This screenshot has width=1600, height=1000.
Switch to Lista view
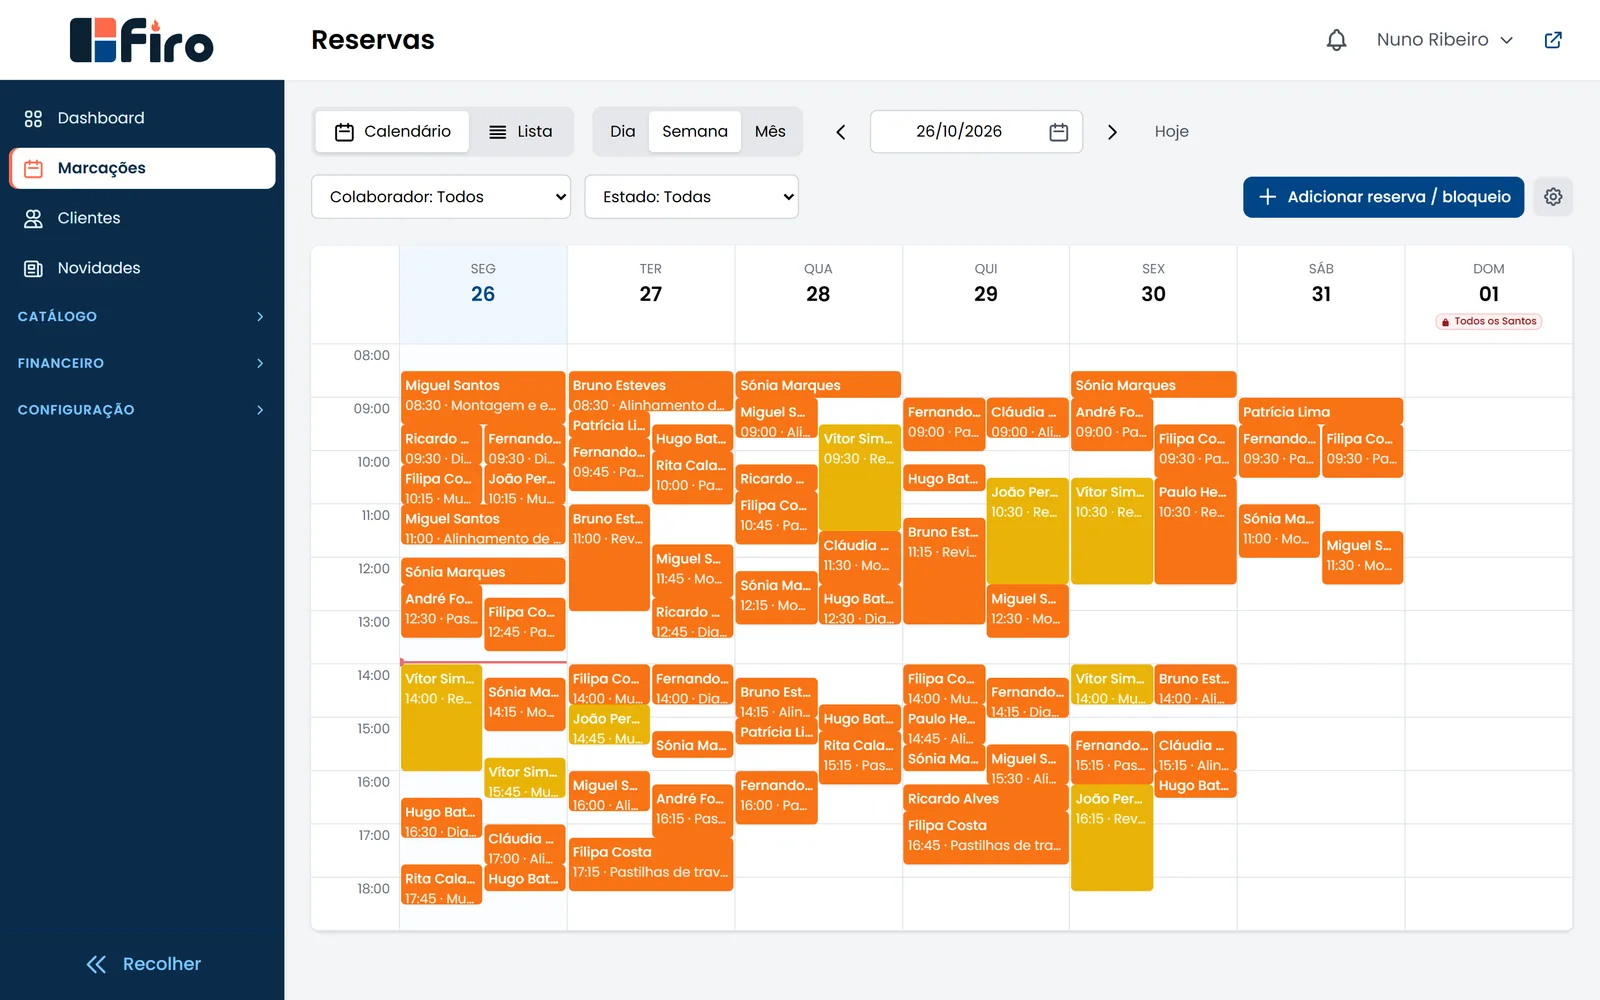(x=521, y=132)
